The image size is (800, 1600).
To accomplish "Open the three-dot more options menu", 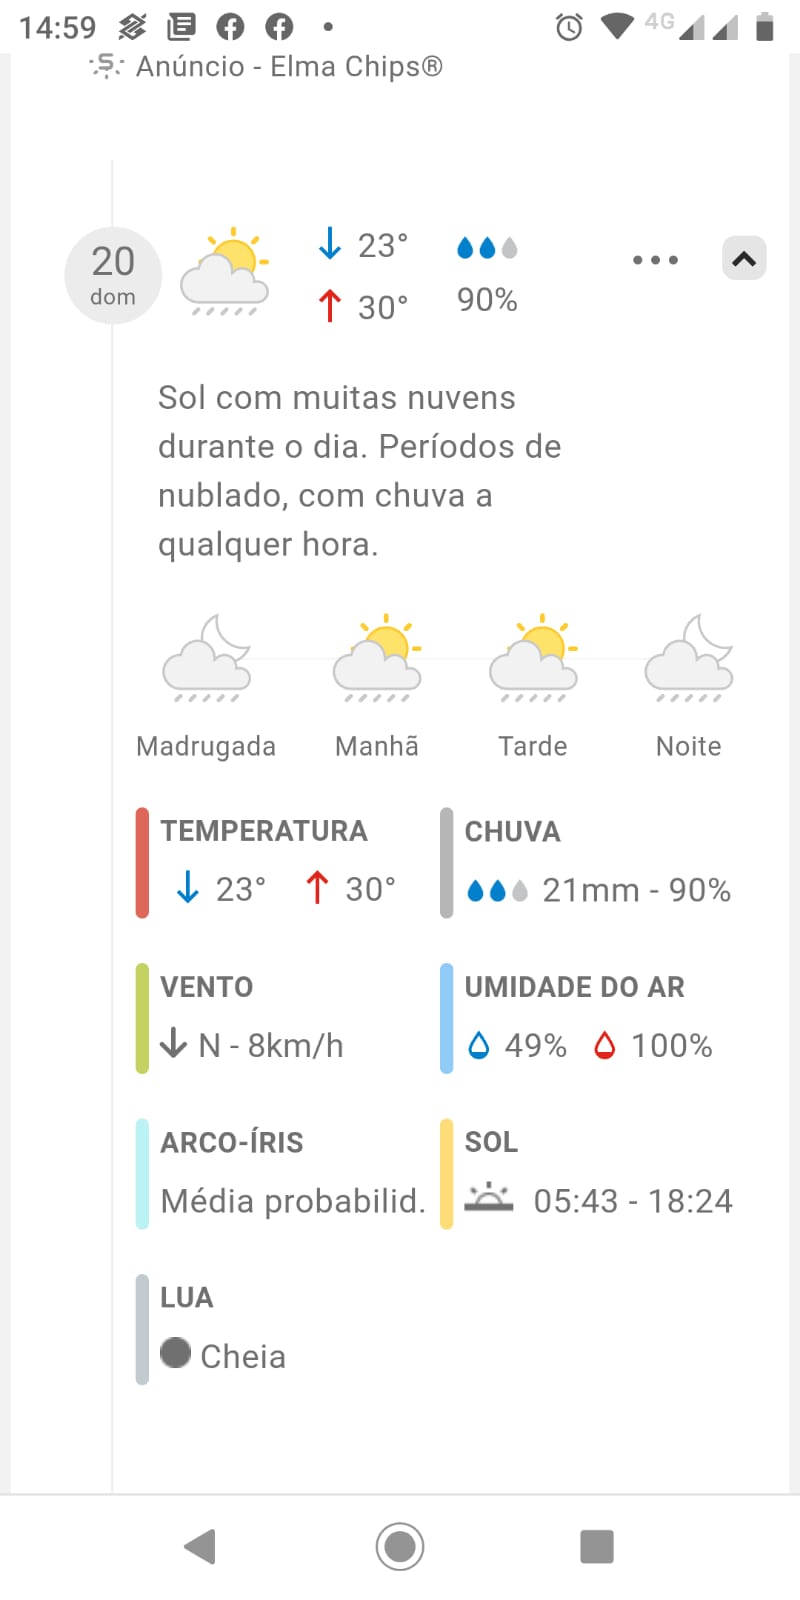I will [x=655, y=260].
